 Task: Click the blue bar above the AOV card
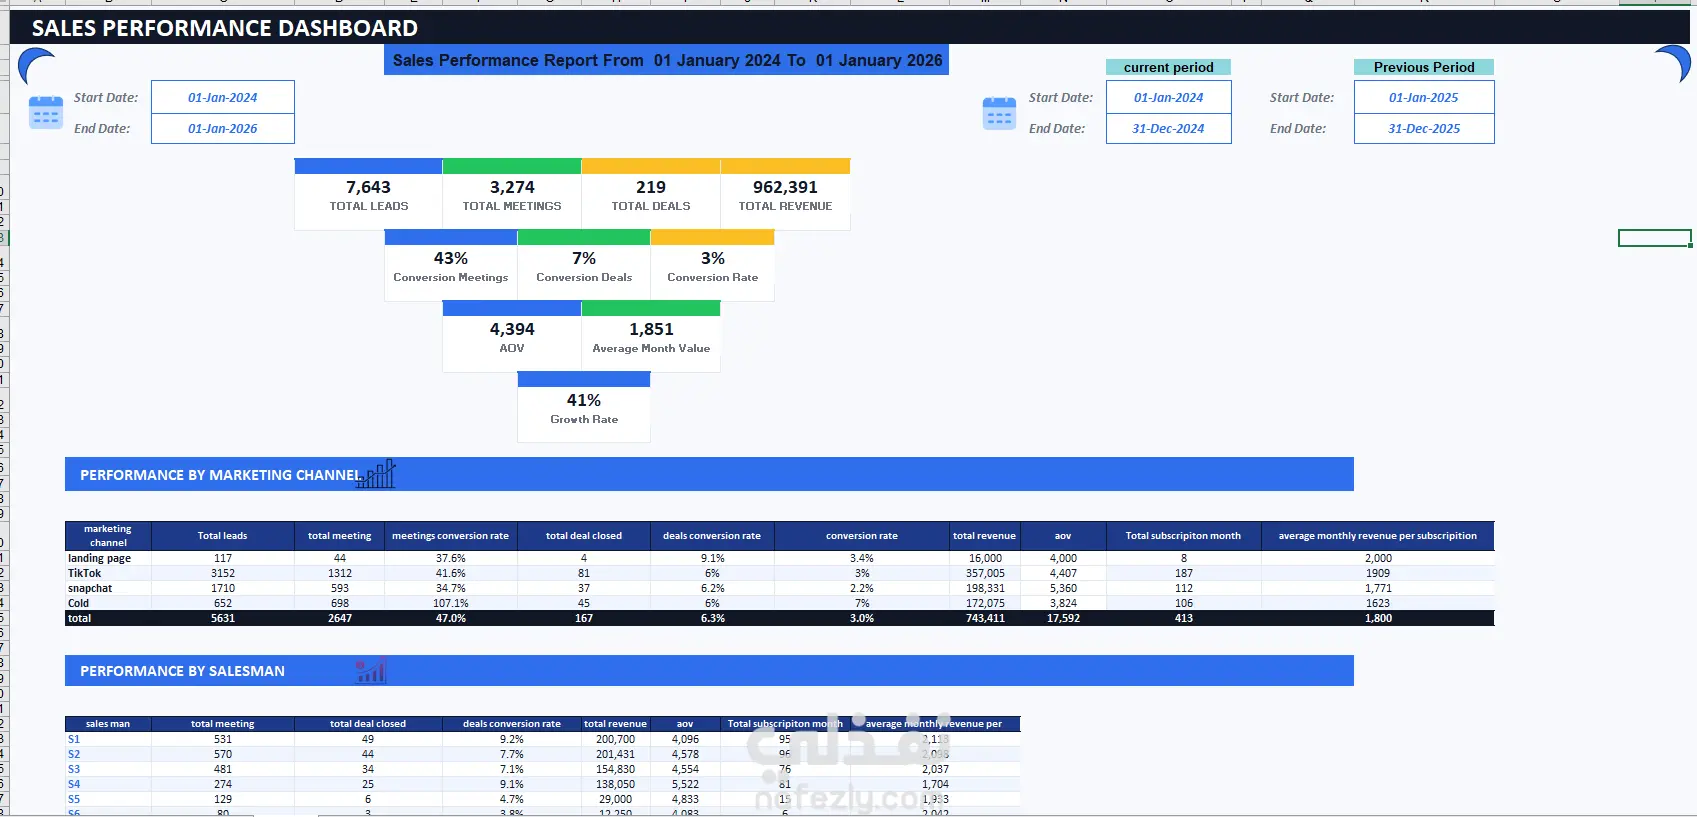click(x=512, y=309)
